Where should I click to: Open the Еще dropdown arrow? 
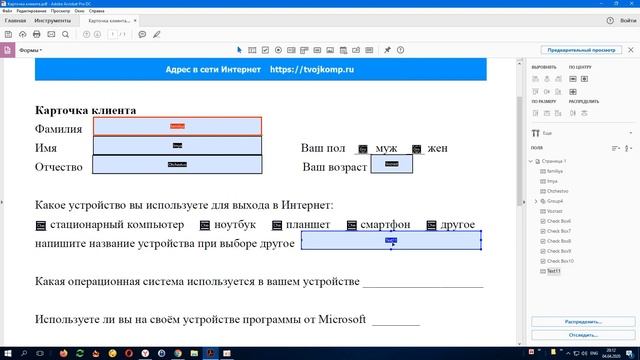point(631,133)
